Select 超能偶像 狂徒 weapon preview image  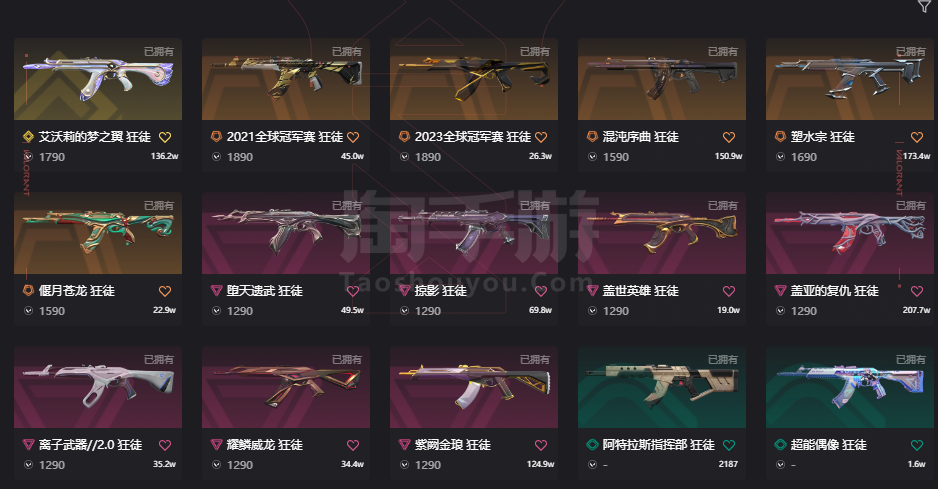(x=849, y=387)
